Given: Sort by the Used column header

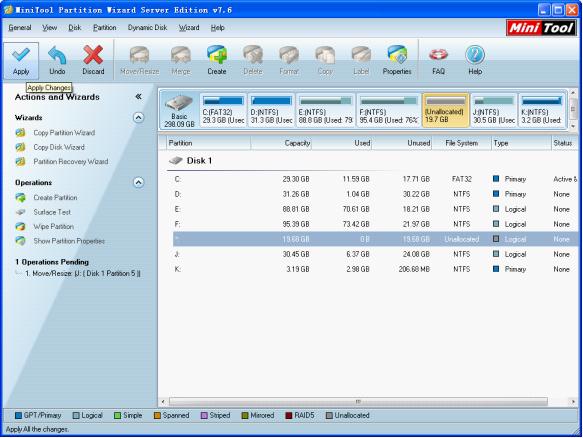Looking at the screenshot, I should coord(342,143).
